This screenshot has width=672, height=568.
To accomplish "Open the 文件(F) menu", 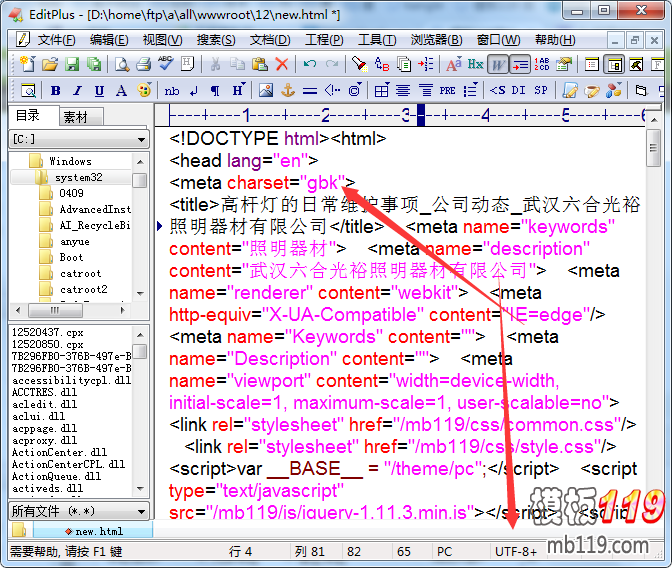I will pos(56,40).
